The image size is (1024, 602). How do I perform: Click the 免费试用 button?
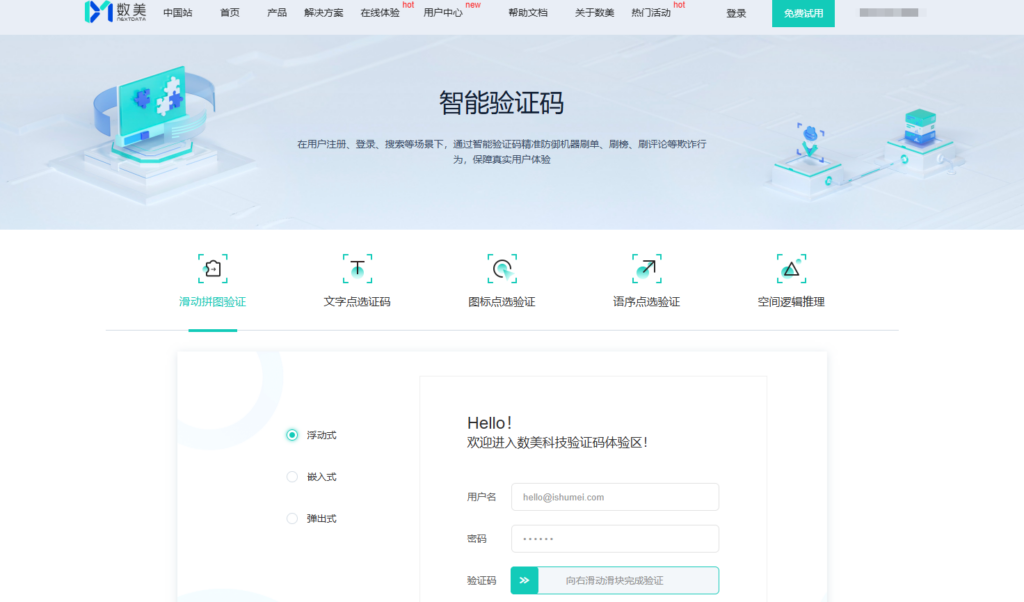point(803,13)
